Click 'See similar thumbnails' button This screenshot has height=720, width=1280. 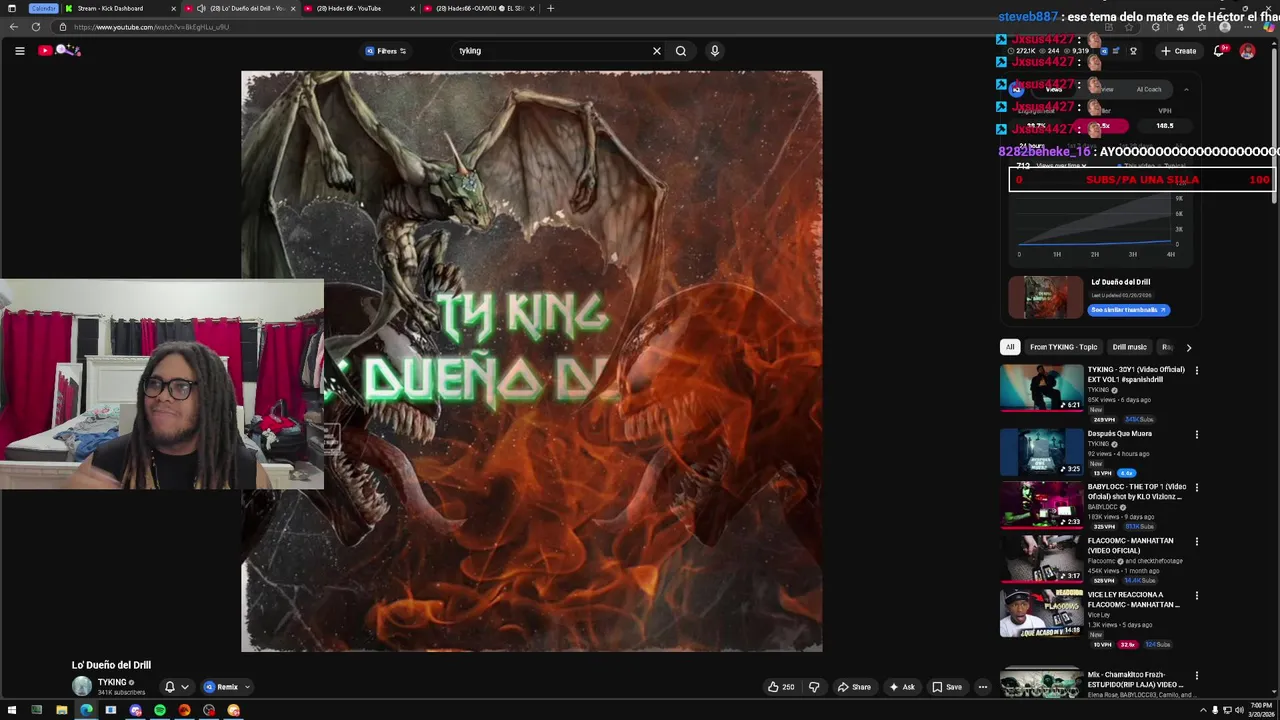(1128, 310)
